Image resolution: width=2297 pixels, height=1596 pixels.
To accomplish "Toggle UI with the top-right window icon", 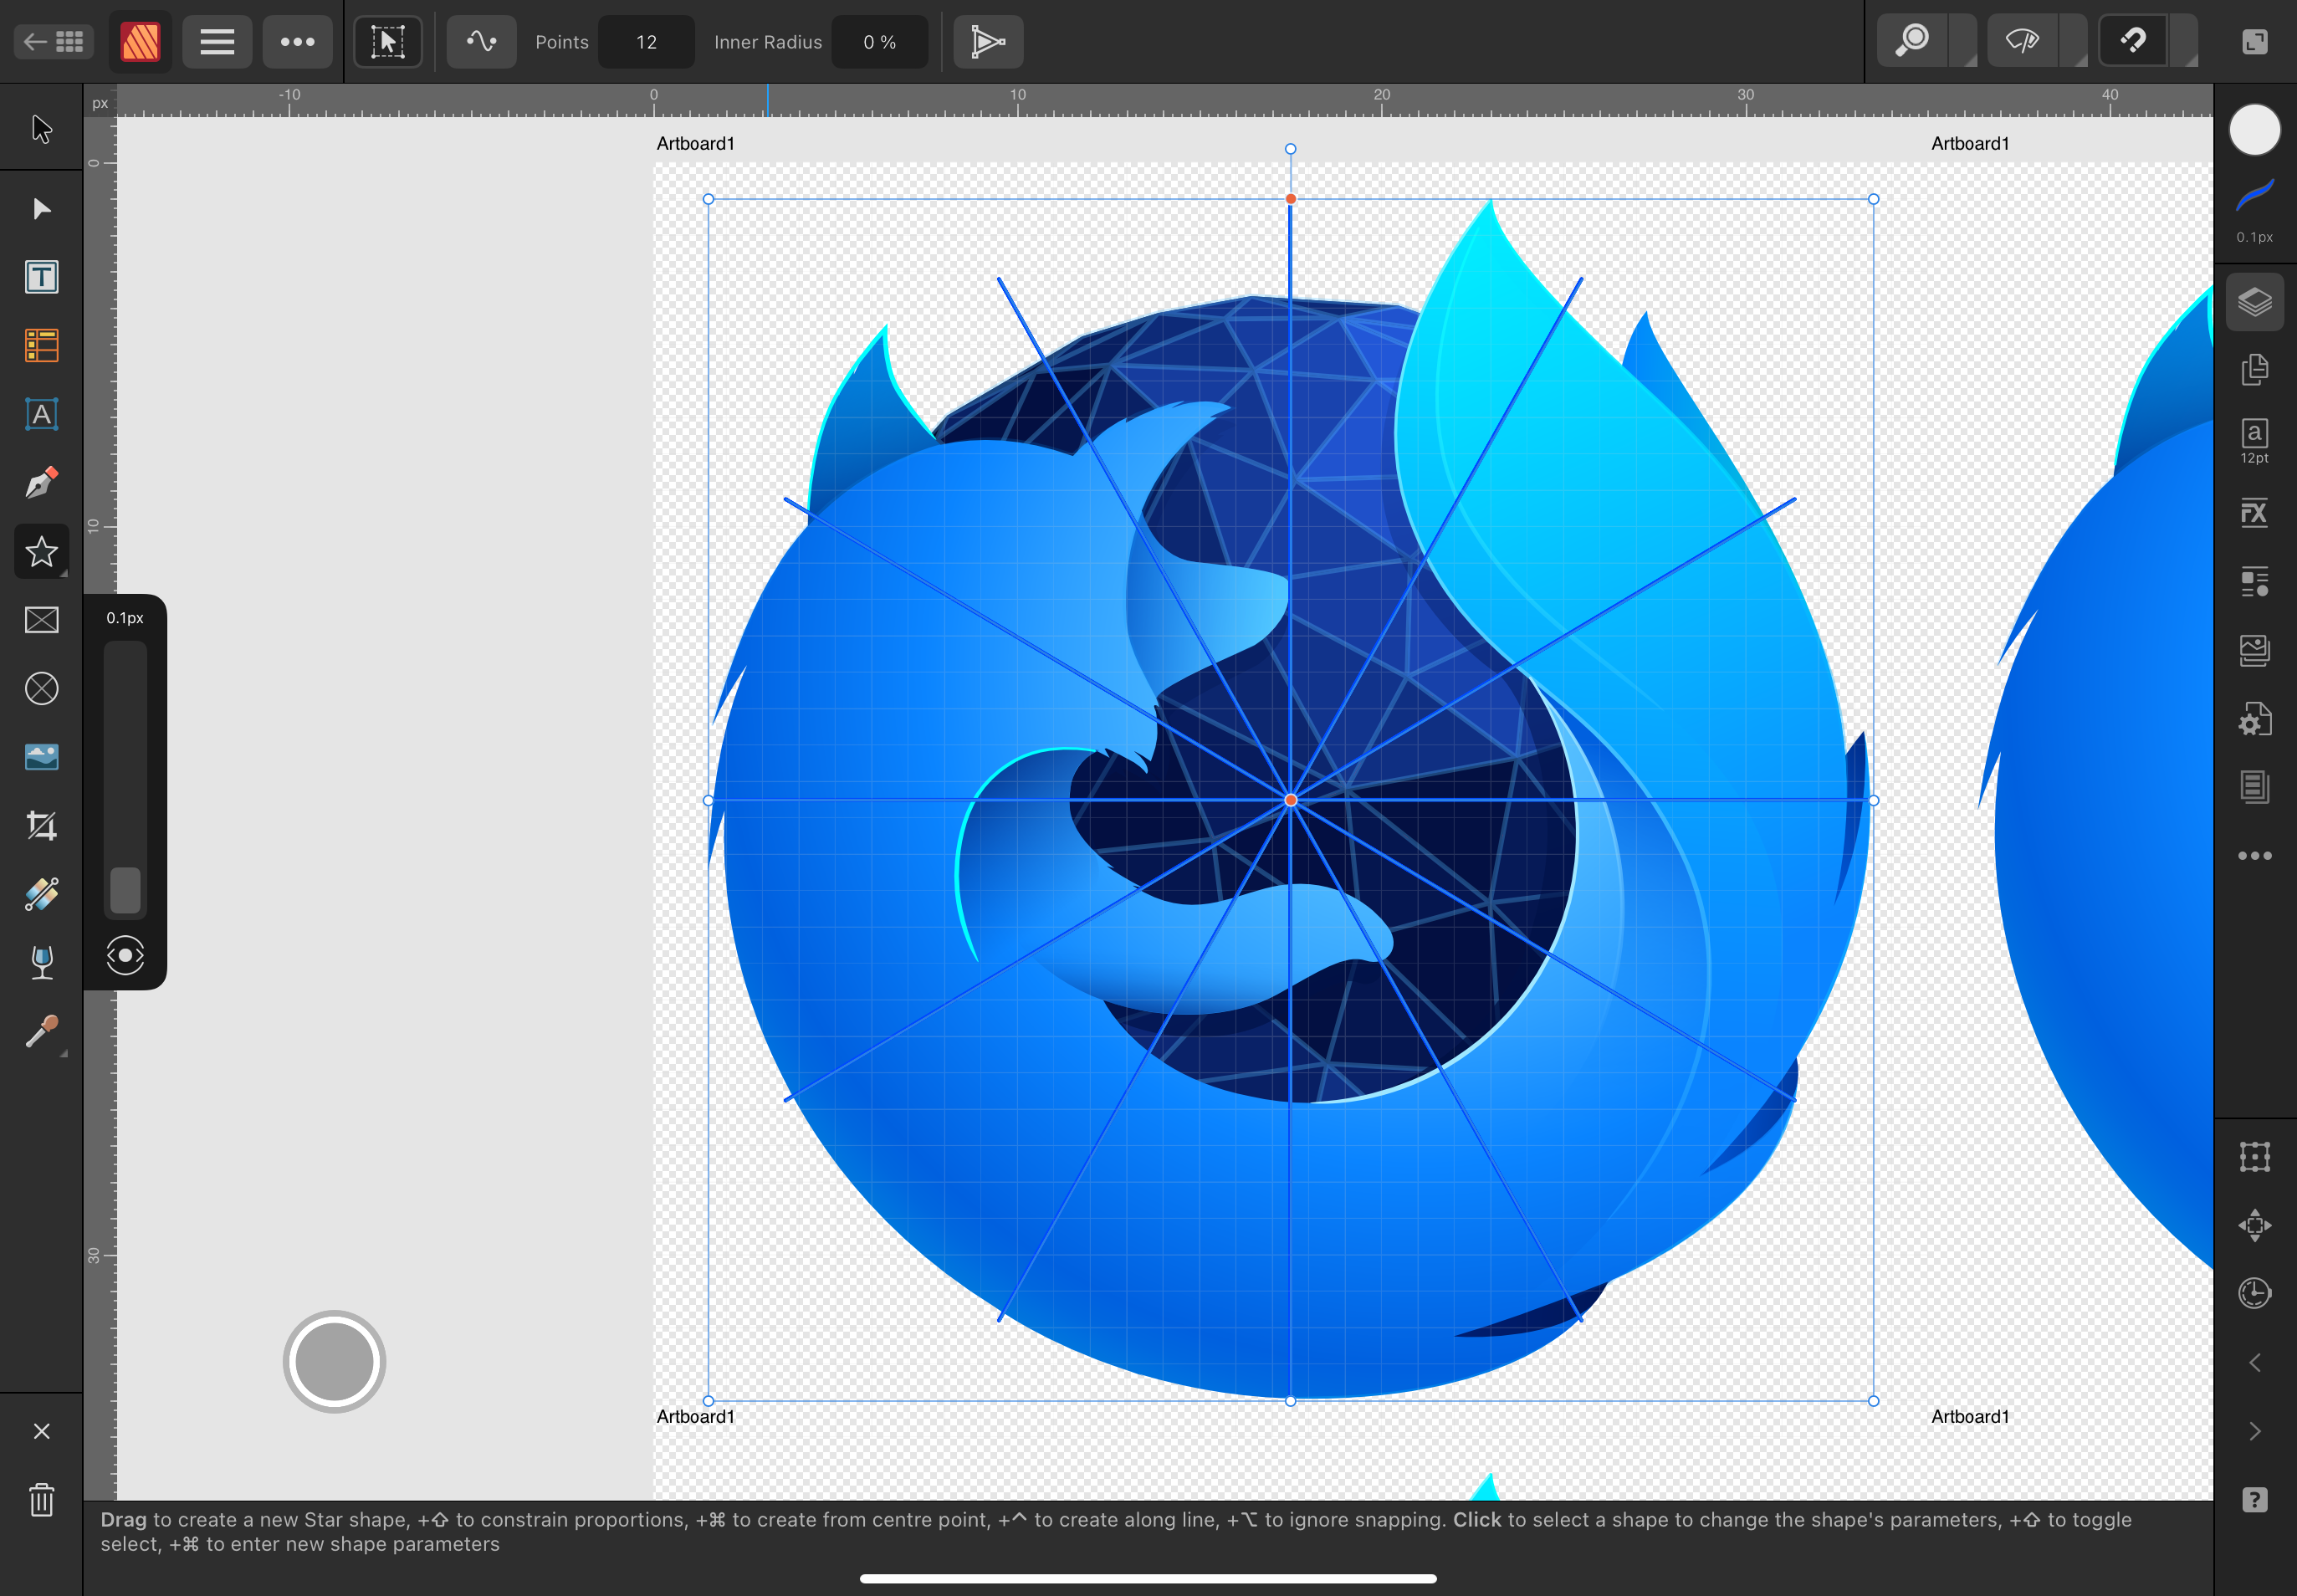I will [x=2255, y=42].
